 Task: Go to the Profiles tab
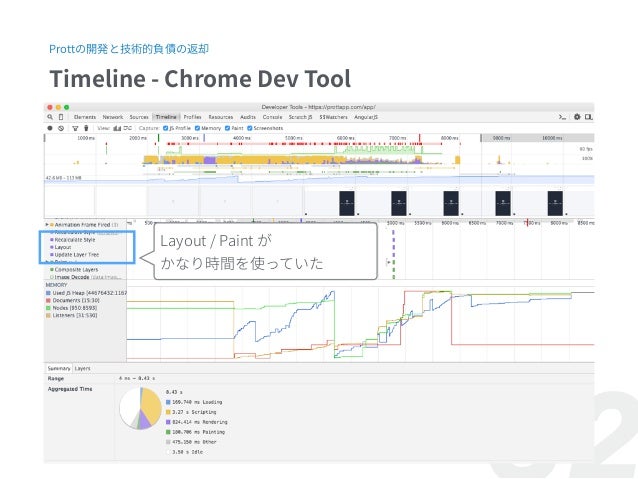point(192,117)
